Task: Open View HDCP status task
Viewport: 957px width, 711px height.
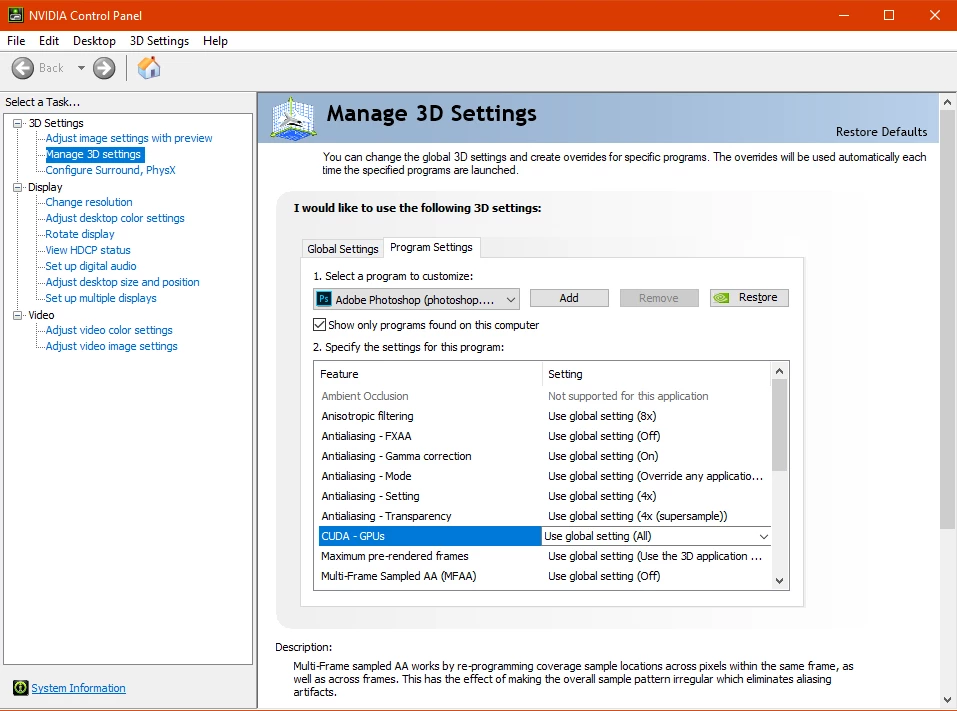Action: (x=88, y=250)
